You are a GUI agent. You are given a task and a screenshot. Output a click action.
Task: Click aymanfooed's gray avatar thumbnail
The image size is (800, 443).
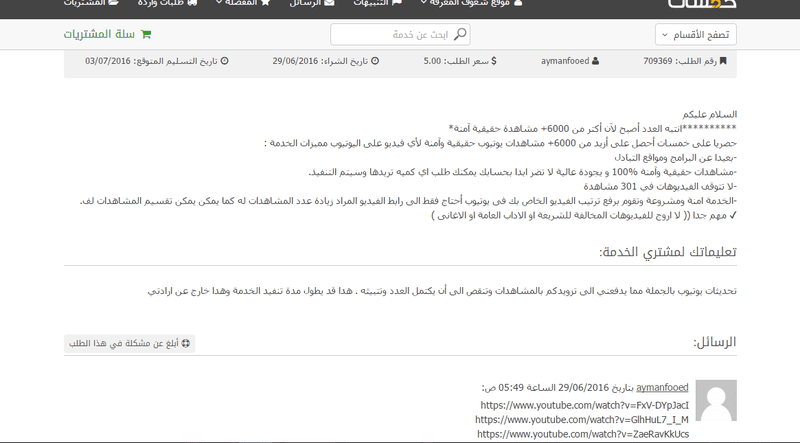(x=716, y=400)
